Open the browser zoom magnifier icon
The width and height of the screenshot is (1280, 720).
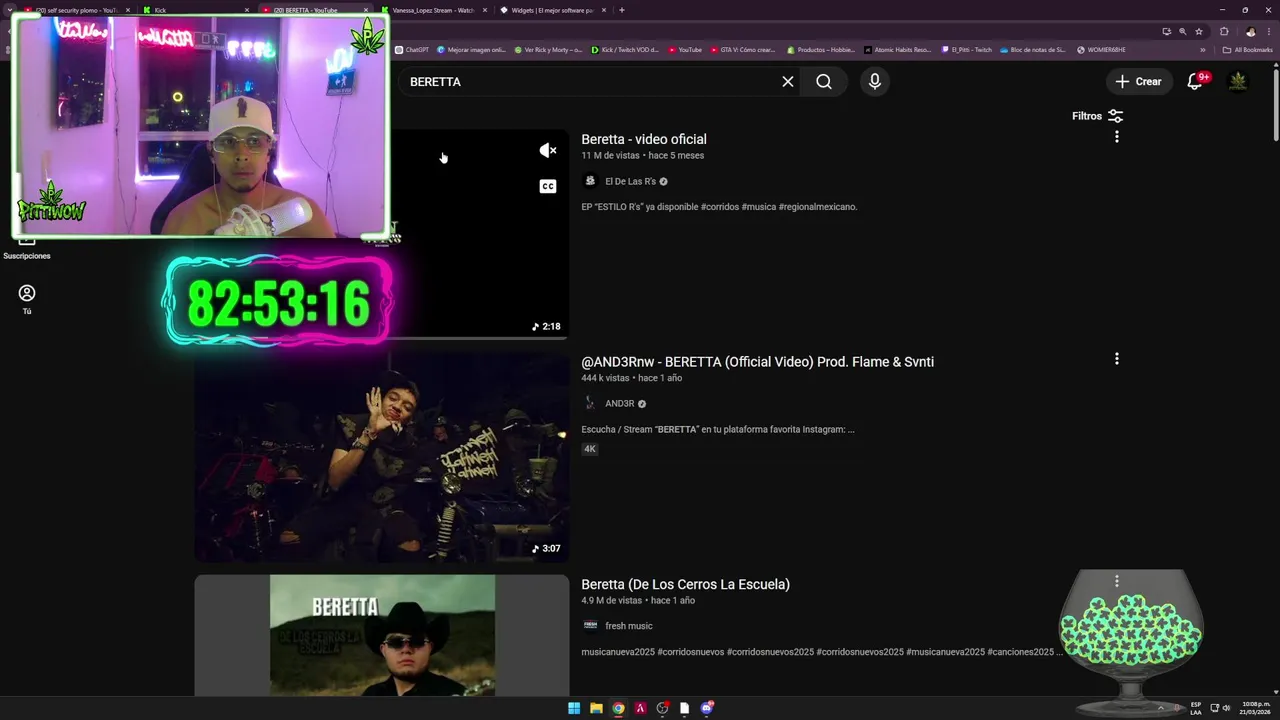pos(1183,31)
